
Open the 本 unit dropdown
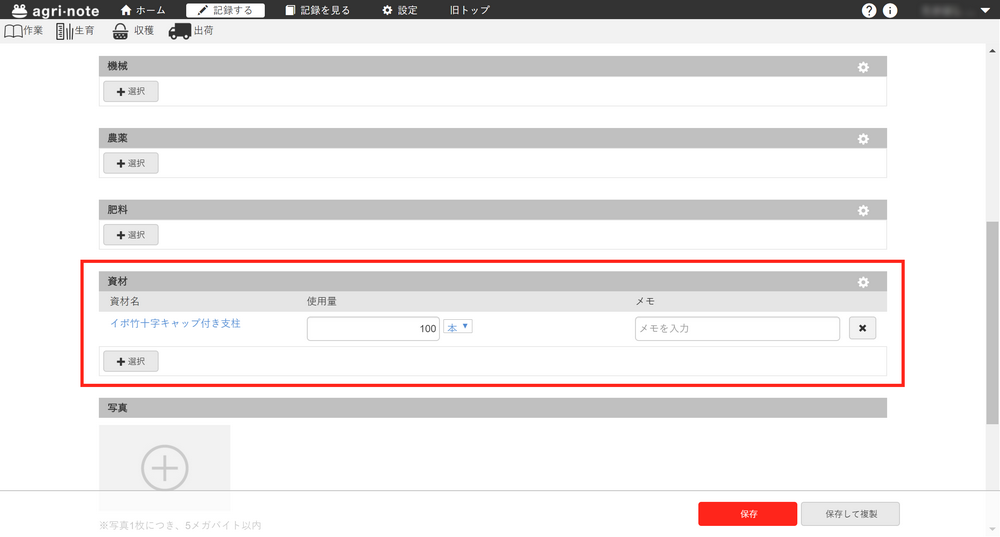(x=457, y=327)
